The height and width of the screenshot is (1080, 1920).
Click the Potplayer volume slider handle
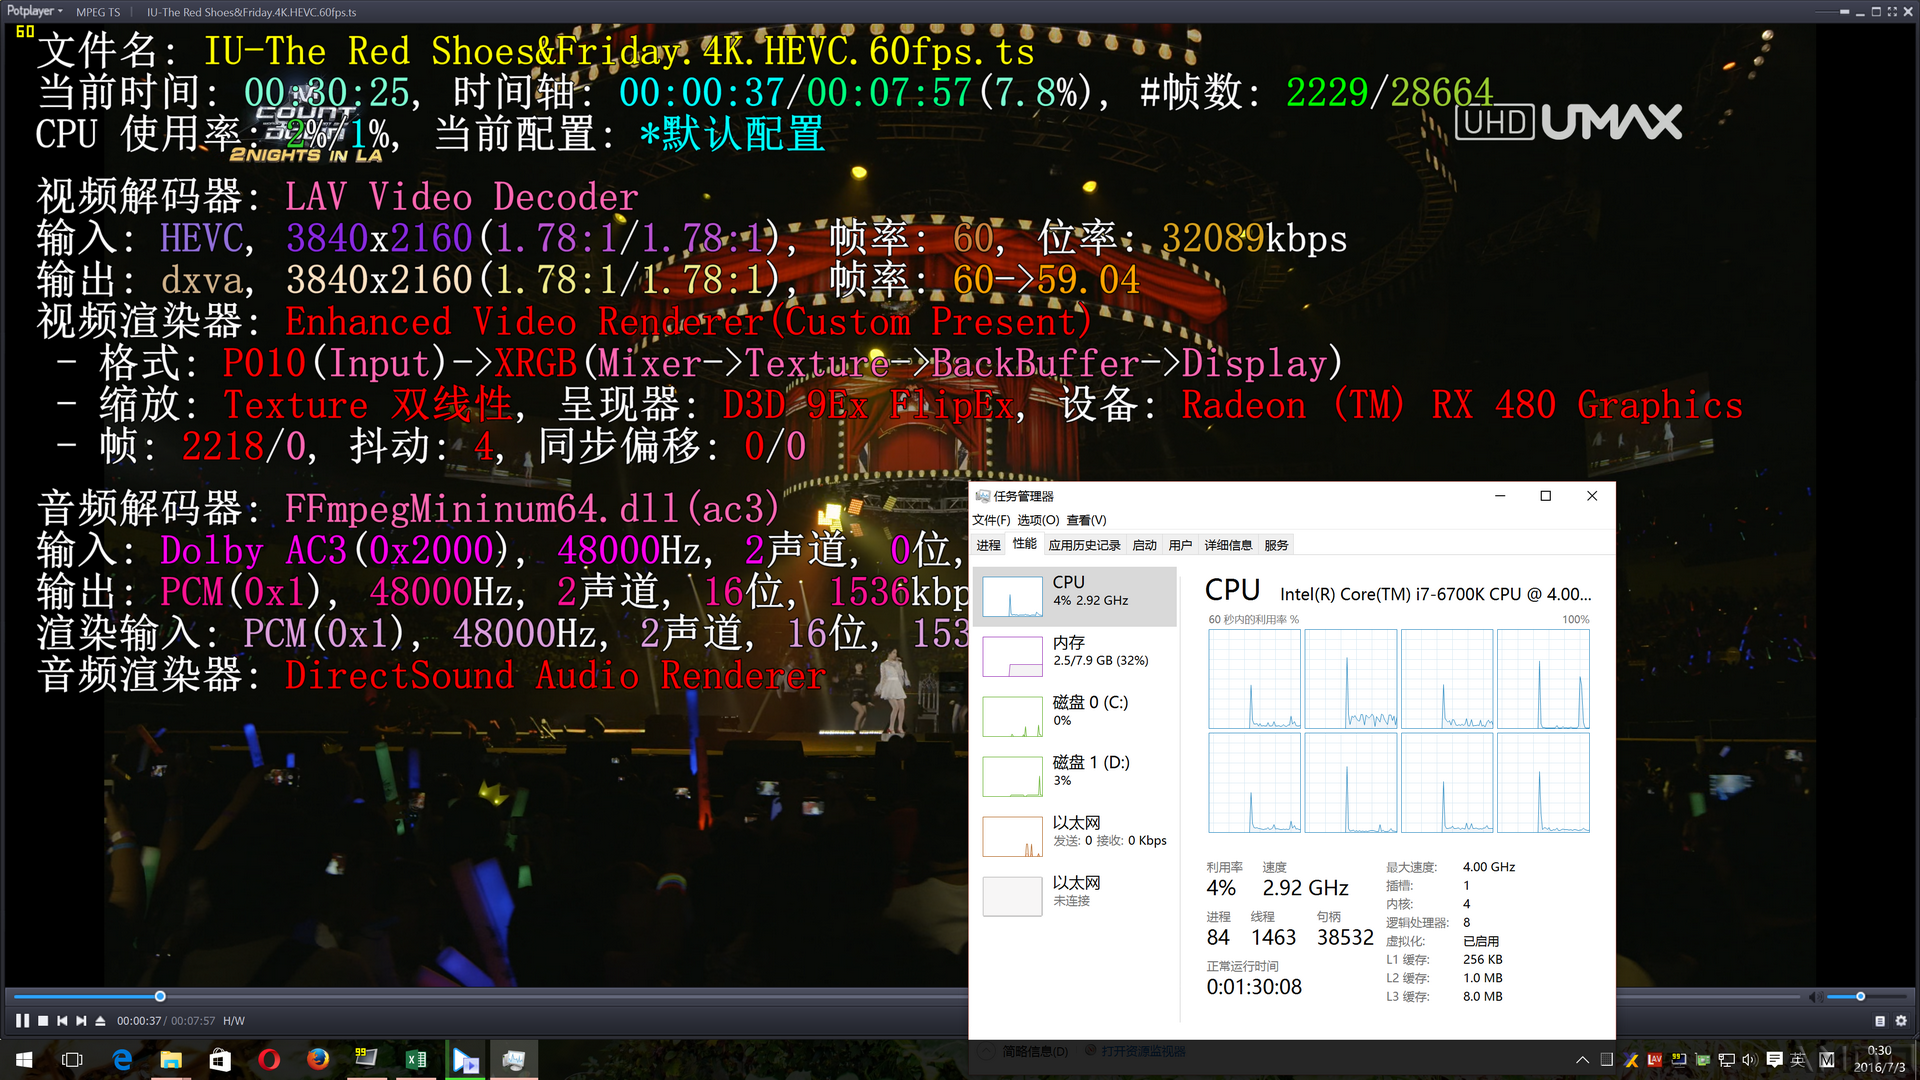pyautogui.click(x=1860, y=997)
